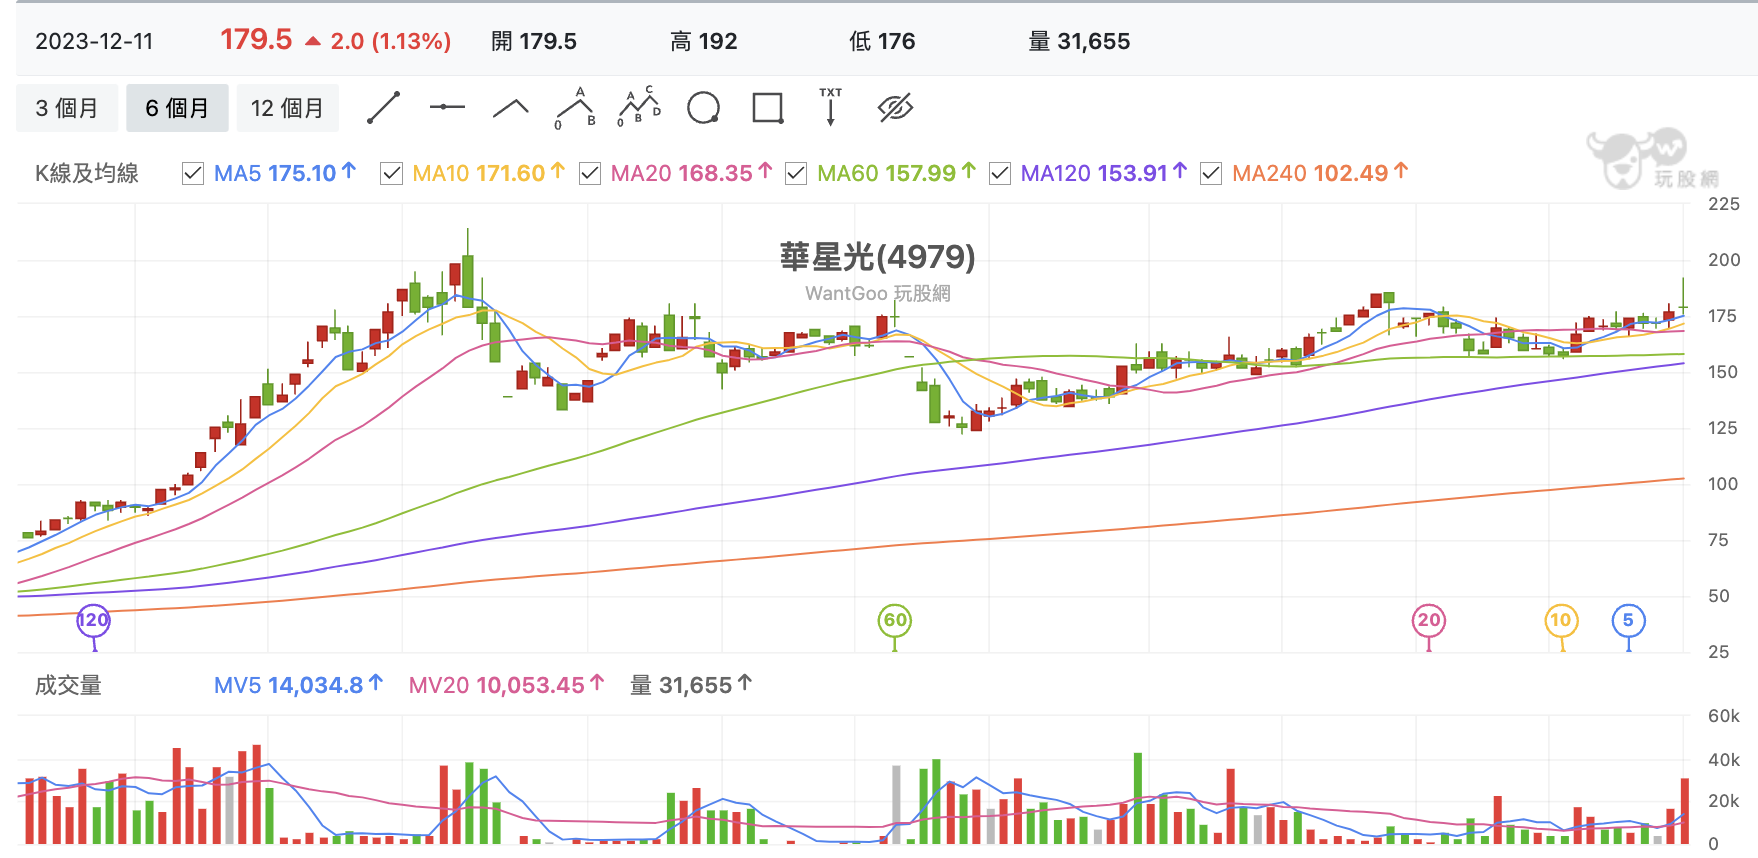The height and width of the screenshot is (858, 1758).
Task: Select the circle drawing tool
Action: 704,108
